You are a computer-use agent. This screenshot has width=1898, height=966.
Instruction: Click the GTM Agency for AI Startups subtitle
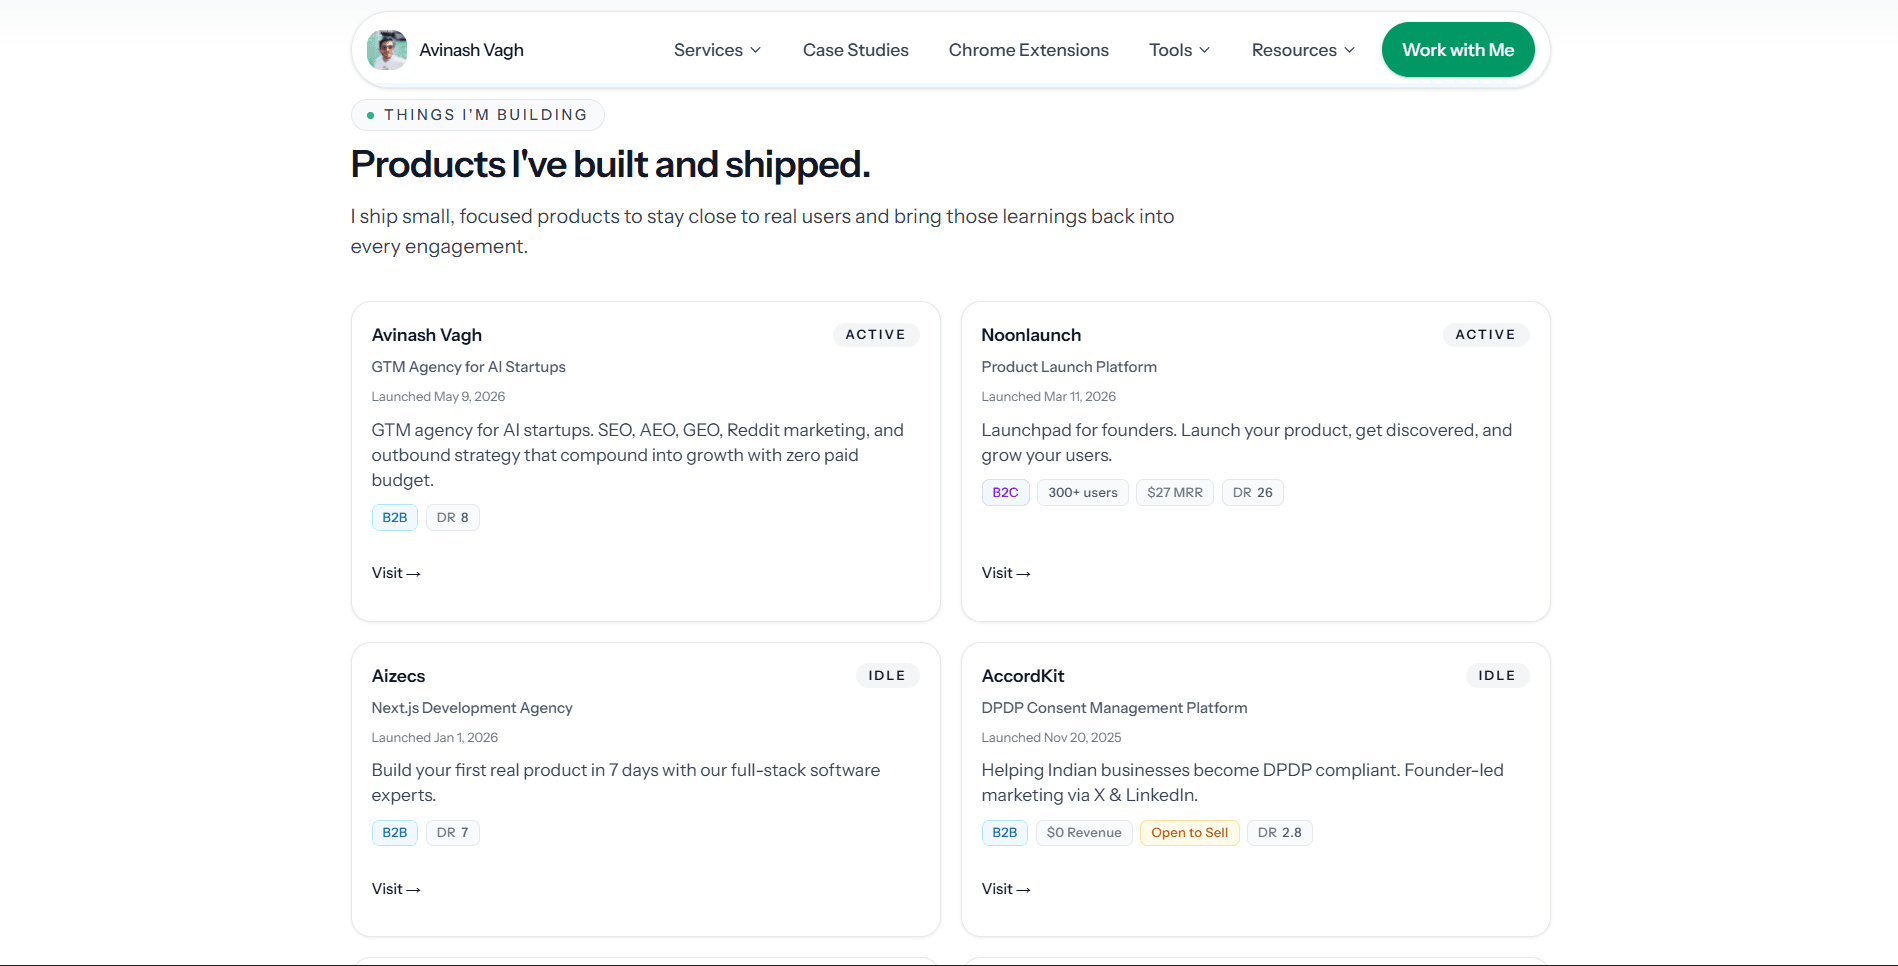point(468,367)
